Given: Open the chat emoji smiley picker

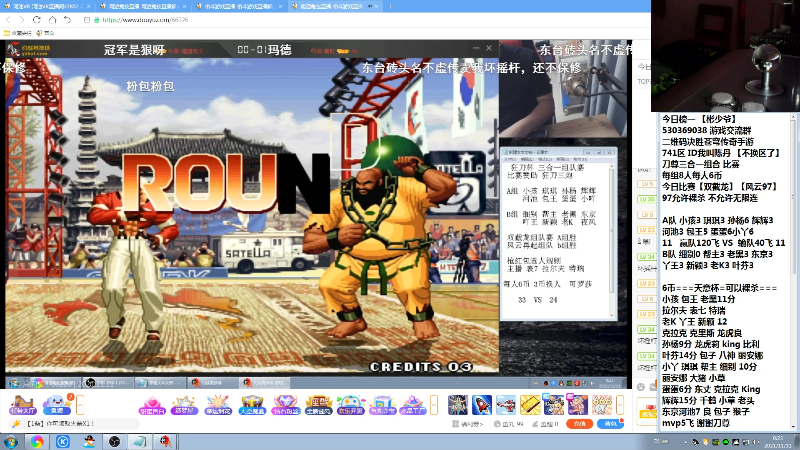Looking at the screenshot, I should coord(641,387).
